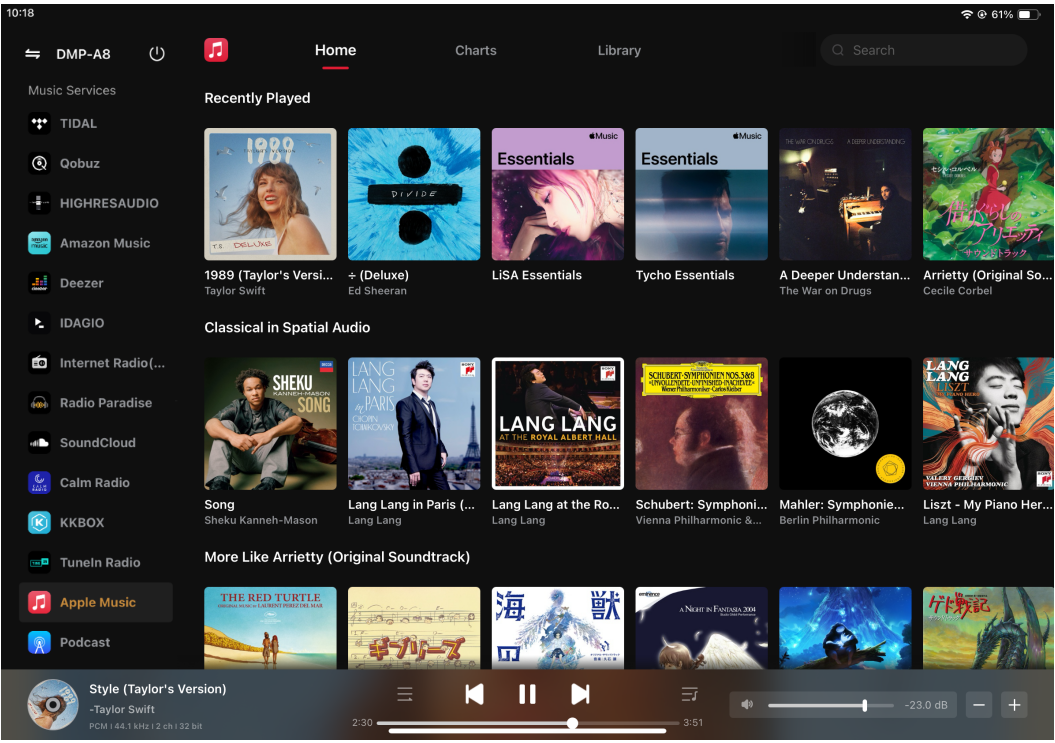Viewport: 1055px width, 743px height.
Task: Open 1989 (Taylor's Version) album
Action: point(270,194)
